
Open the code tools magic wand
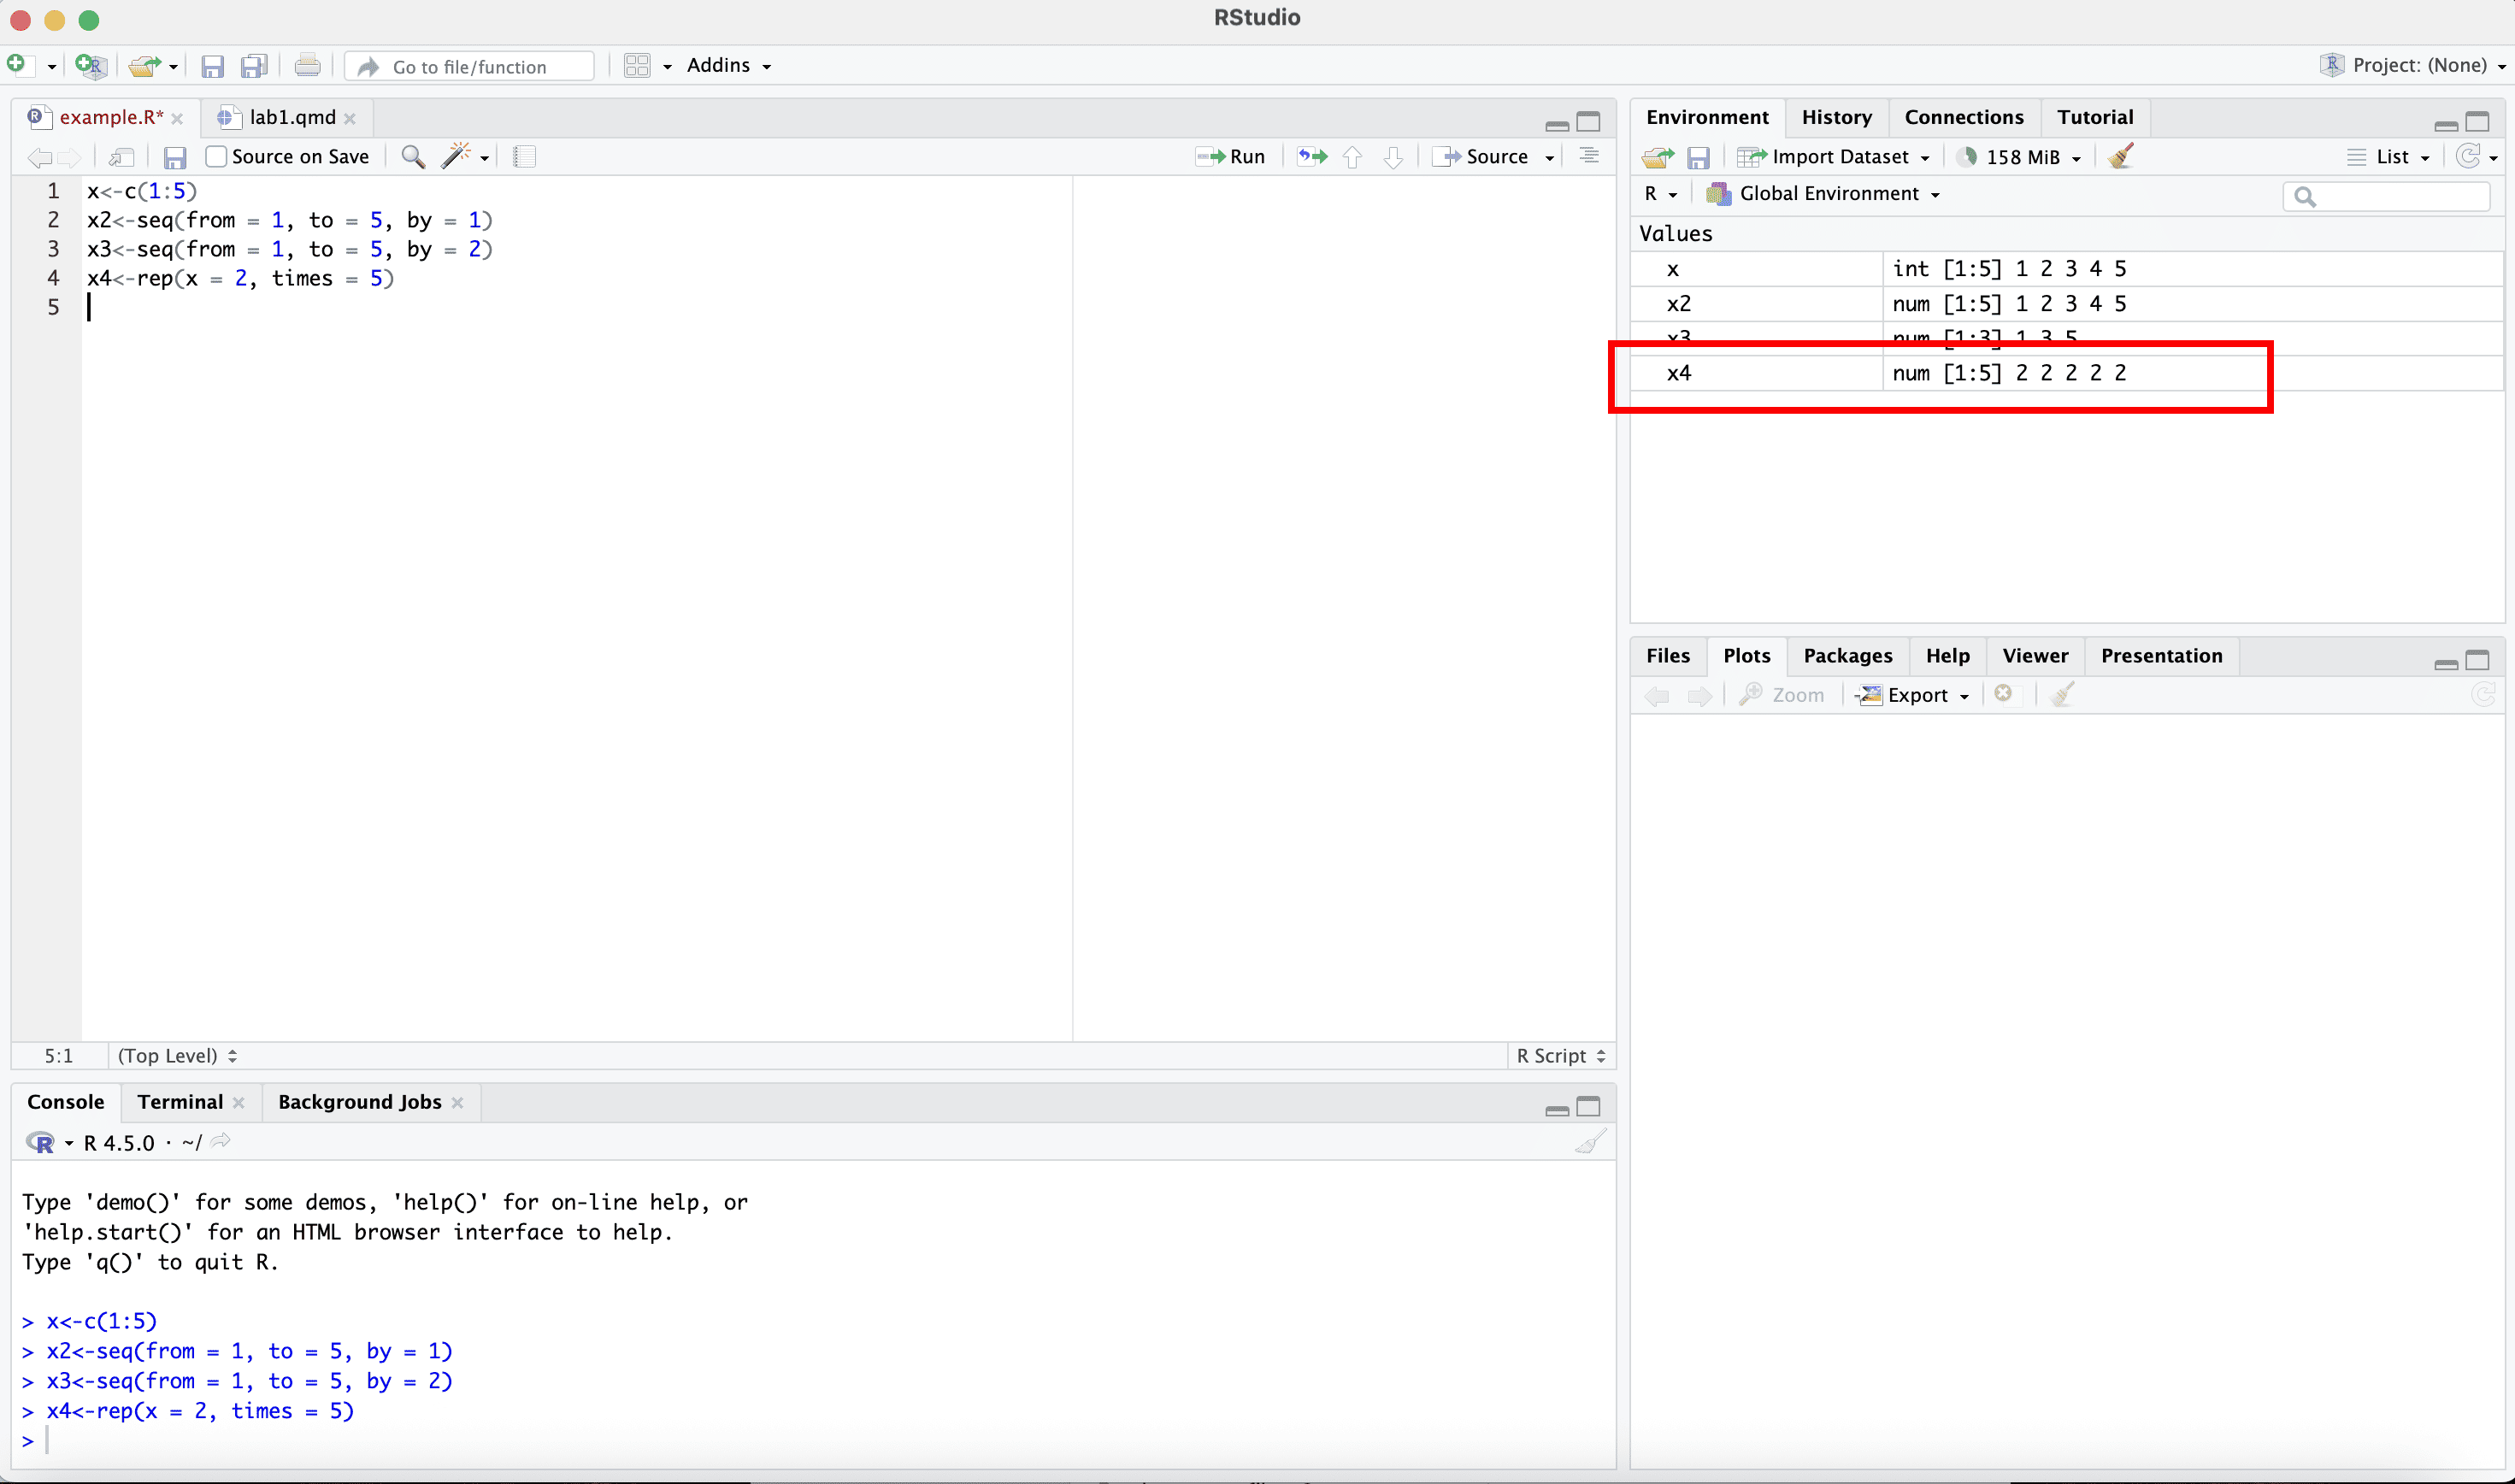458,157
